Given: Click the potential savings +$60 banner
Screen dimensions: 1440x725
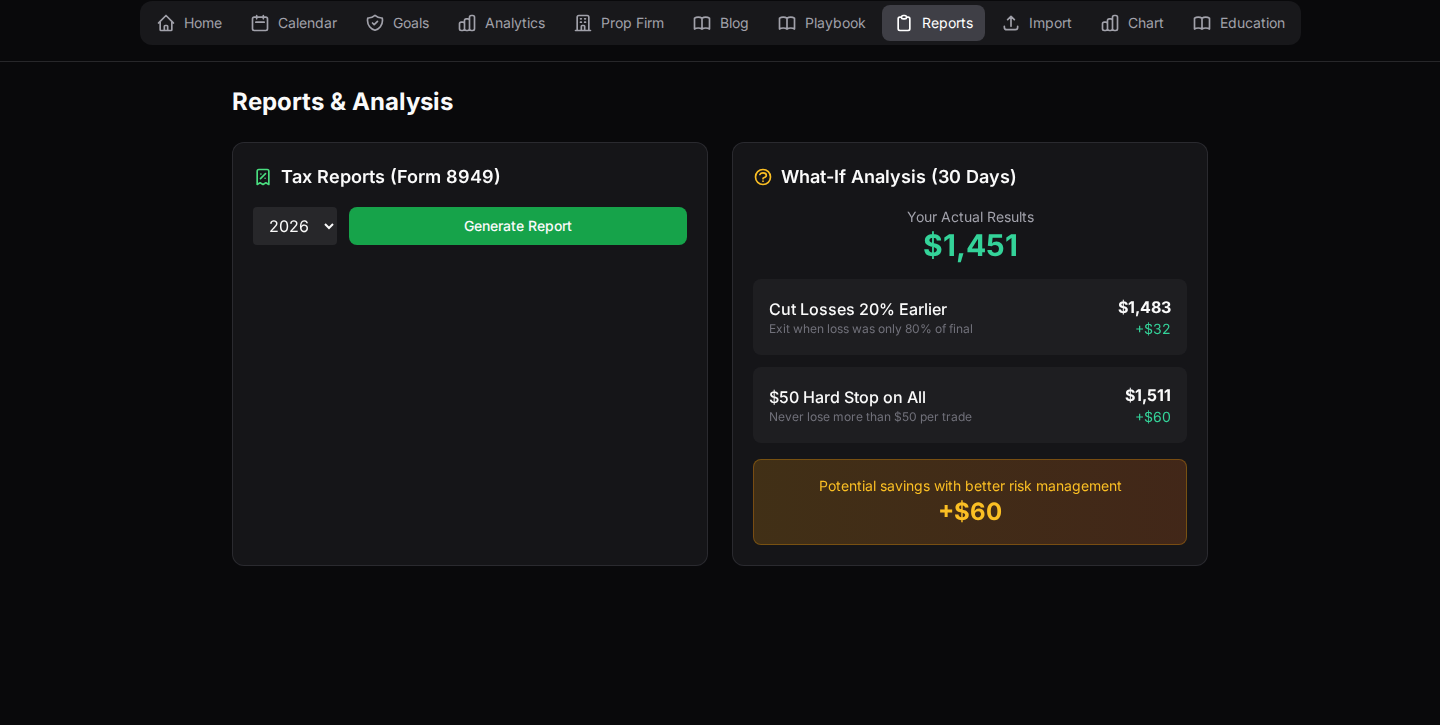Looking at the screenshot, I should (969, 502).
